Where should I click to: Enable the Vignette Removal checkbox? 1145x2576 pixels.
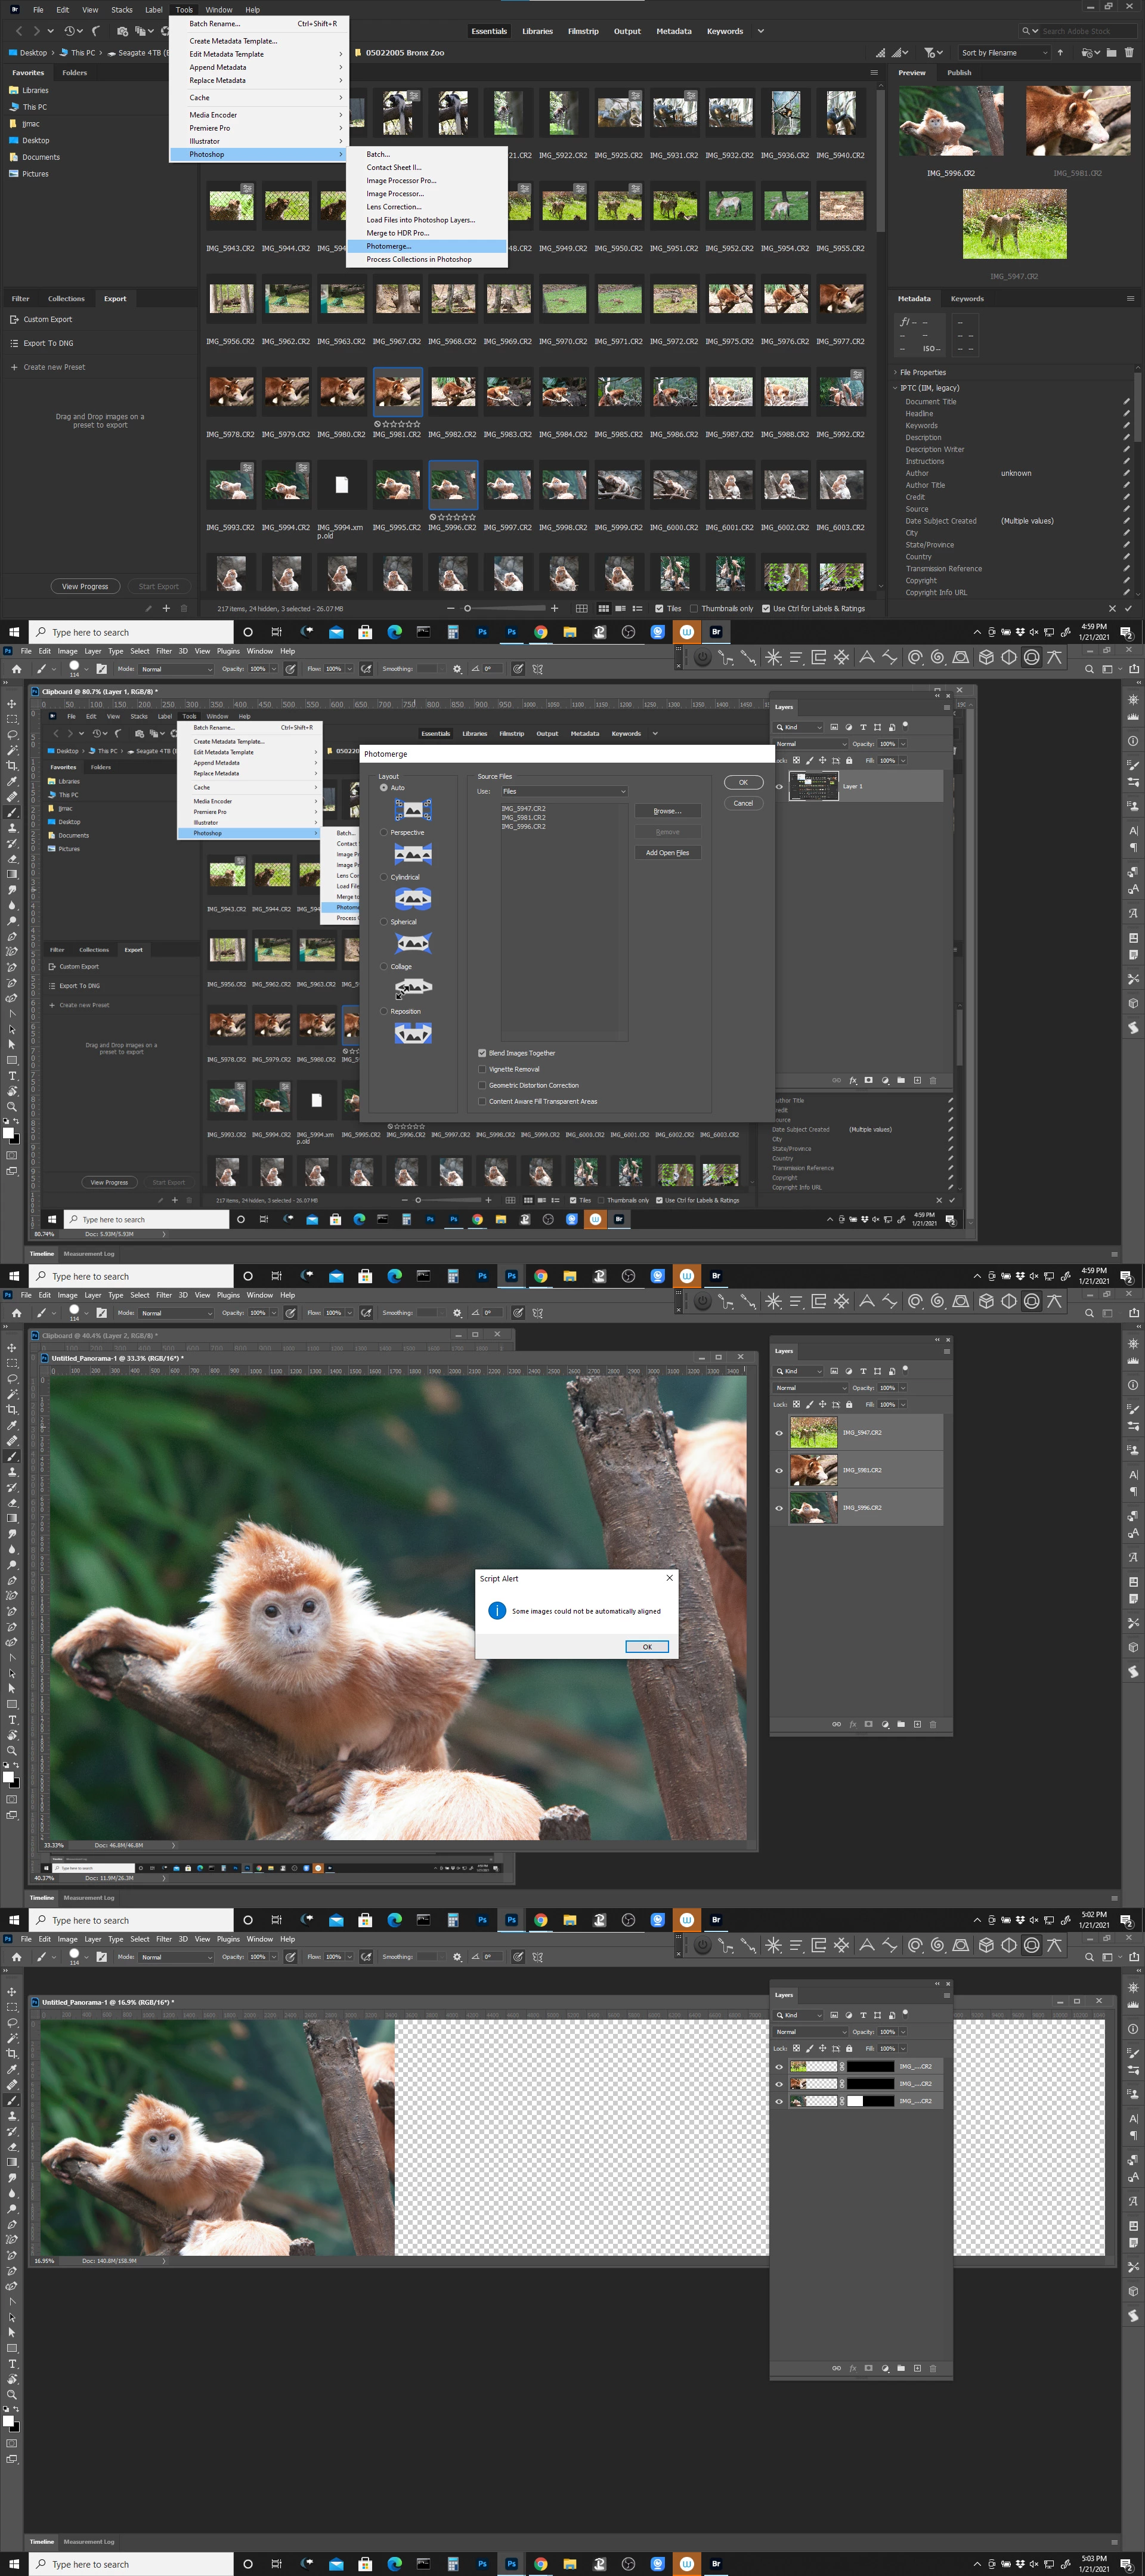pos(482,1069)
